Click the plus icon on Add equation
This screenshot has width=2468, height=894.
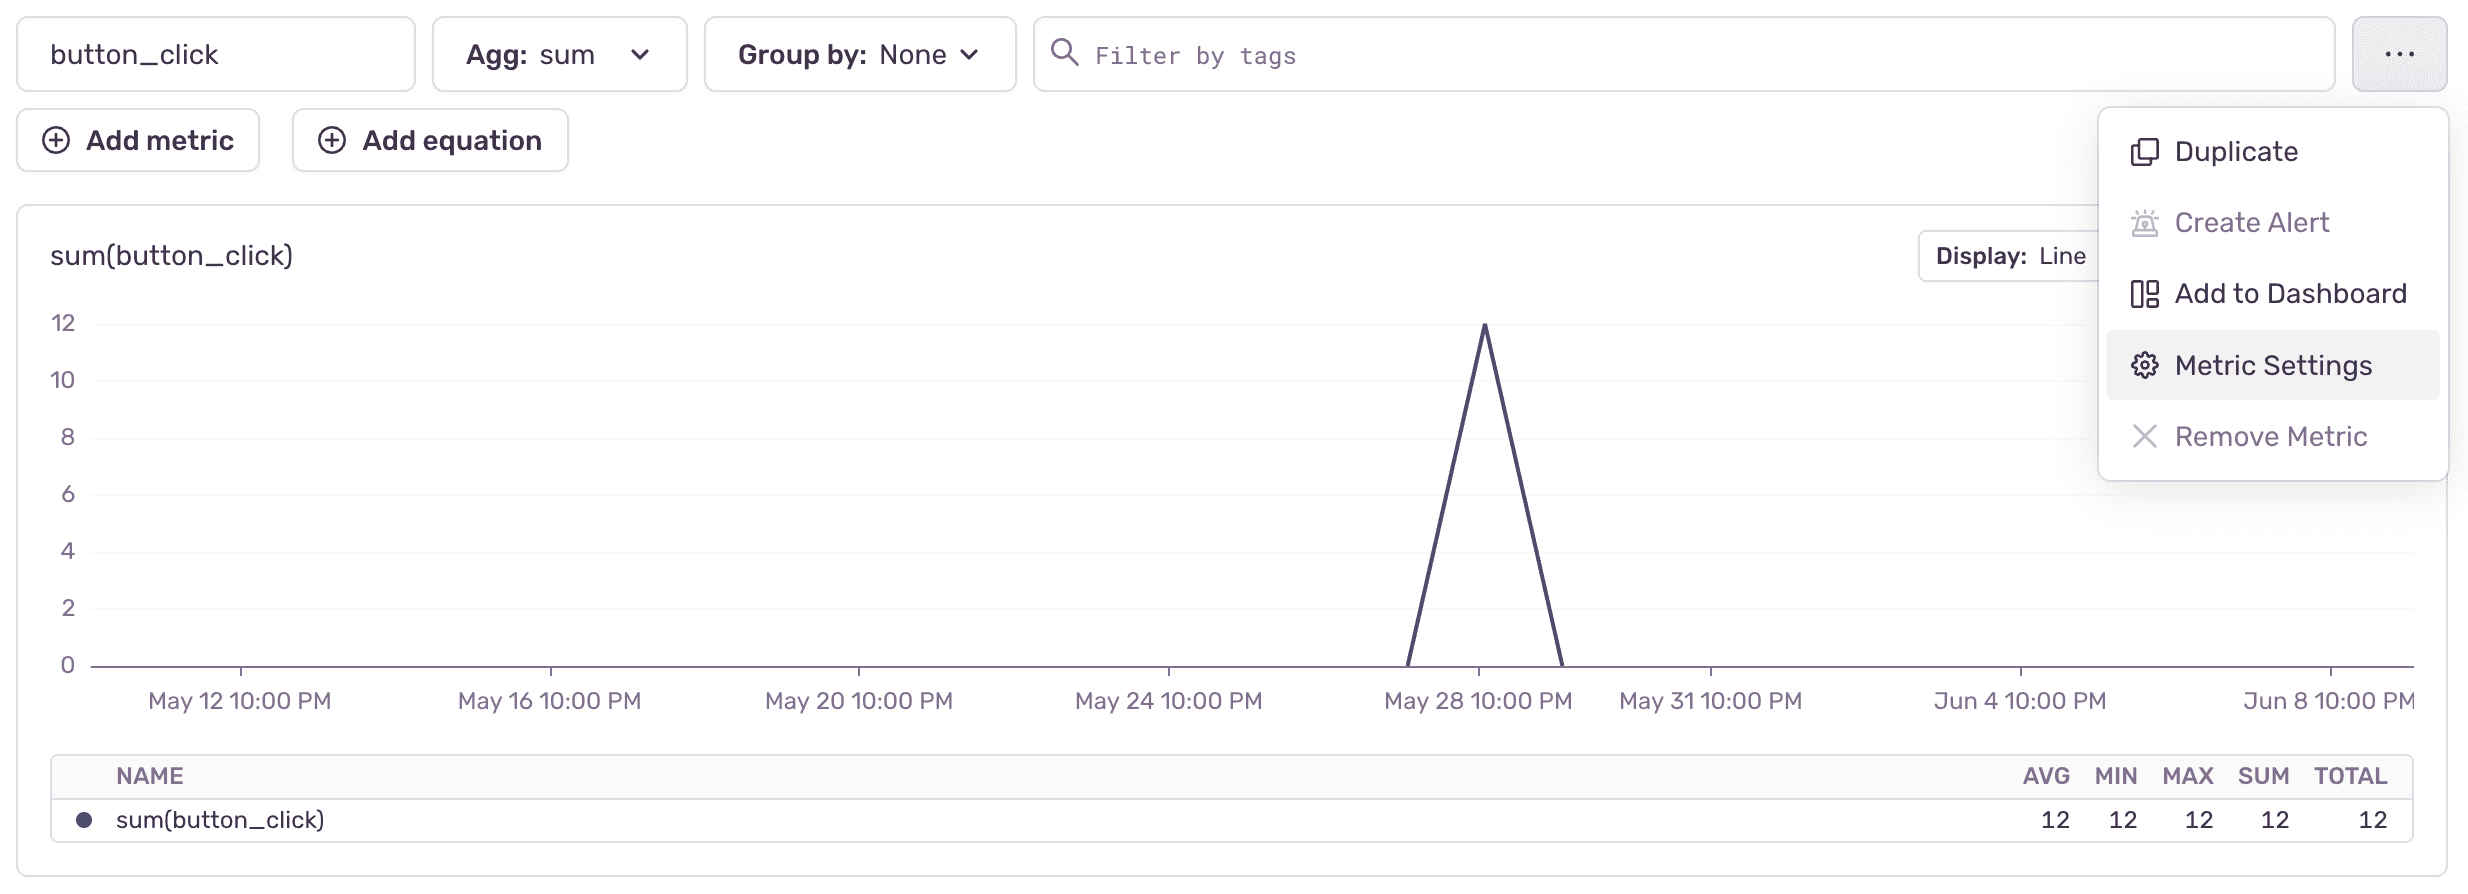click(x=332, y=141)
